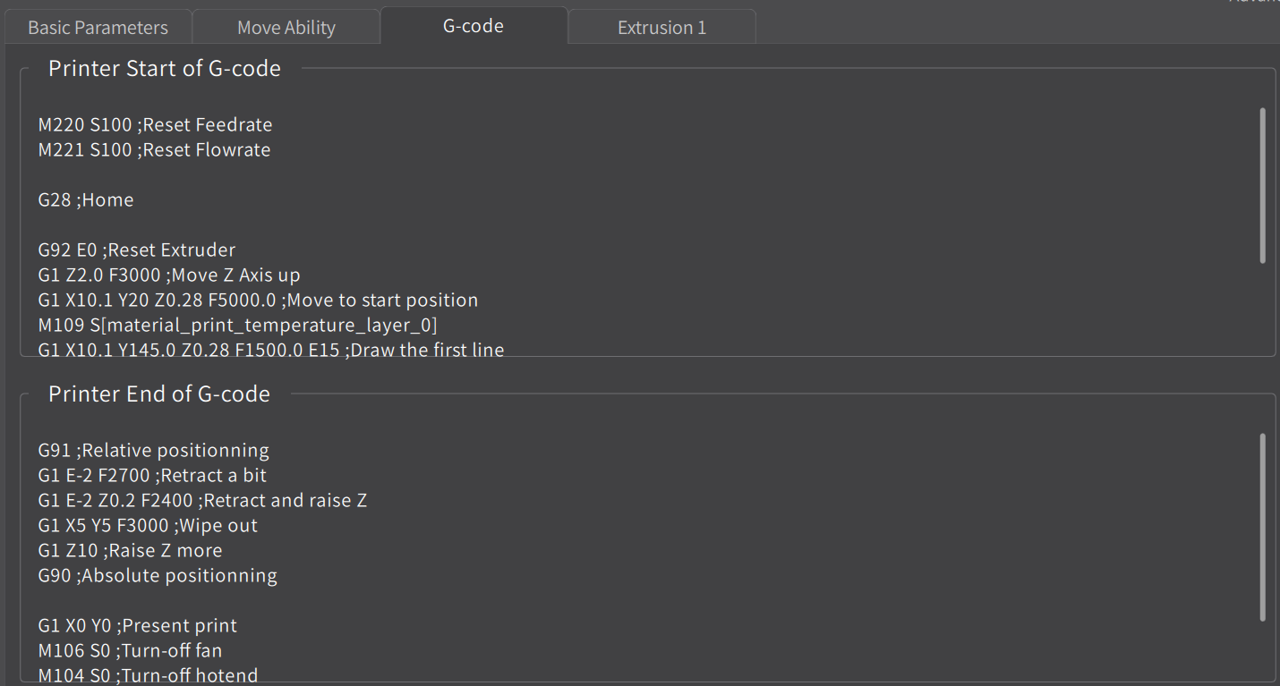Click the M109 material_print_temperature_layer_0 line
This screenshot has width=1280, height=686.
pos(238,325)
